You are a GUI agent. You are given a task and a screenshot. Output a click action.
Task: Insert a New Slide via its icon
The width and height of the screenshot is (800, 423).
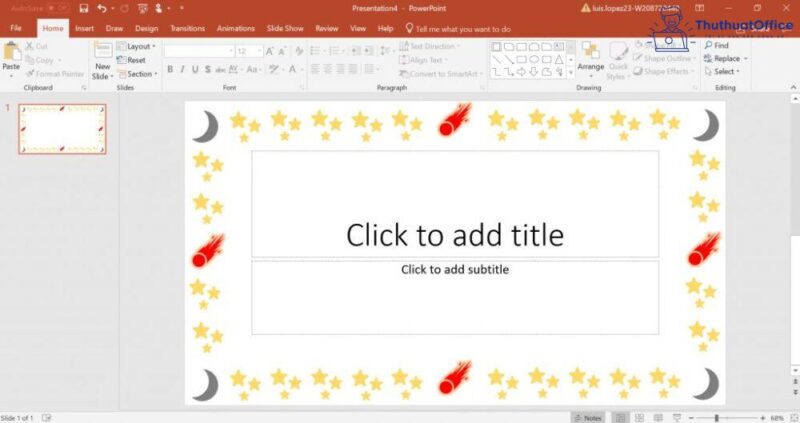pos(103,50)
